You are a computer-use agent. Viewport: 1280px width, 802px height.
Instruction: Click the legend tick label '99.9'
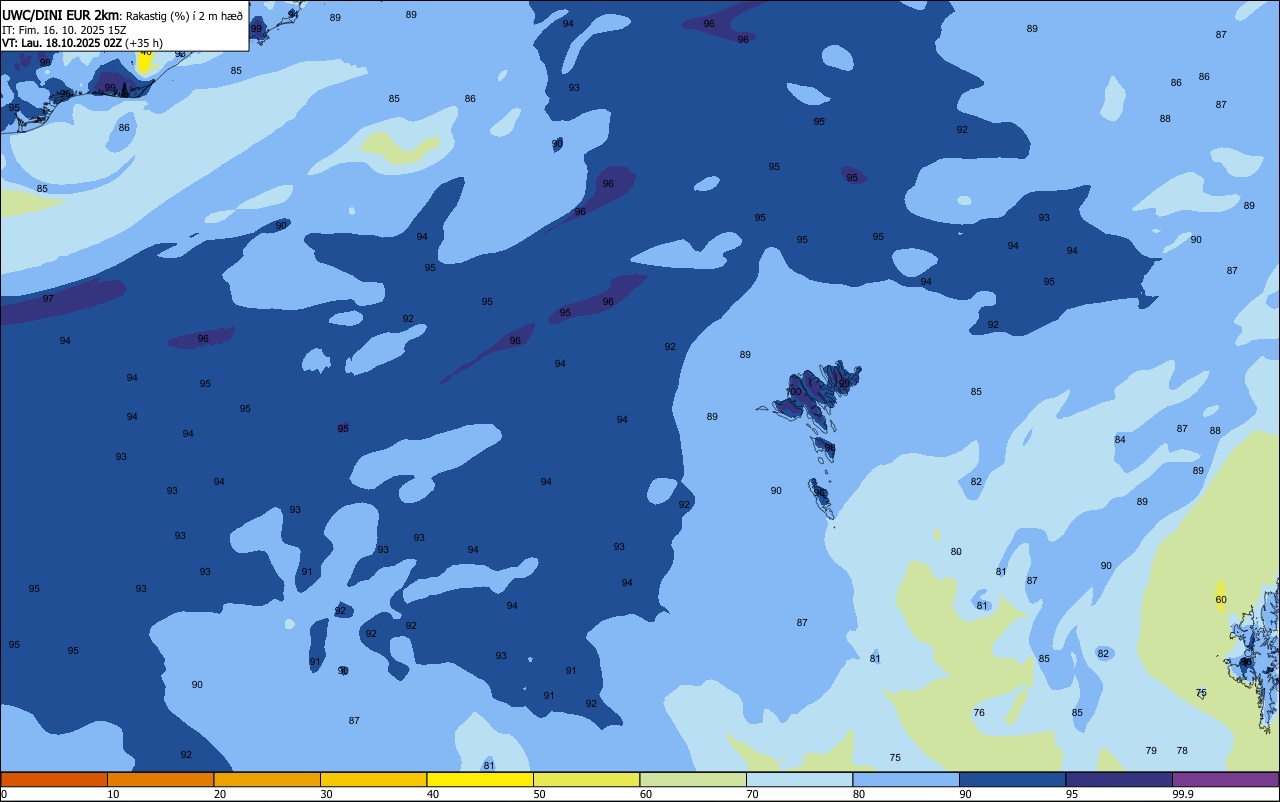coord(1183,794)
